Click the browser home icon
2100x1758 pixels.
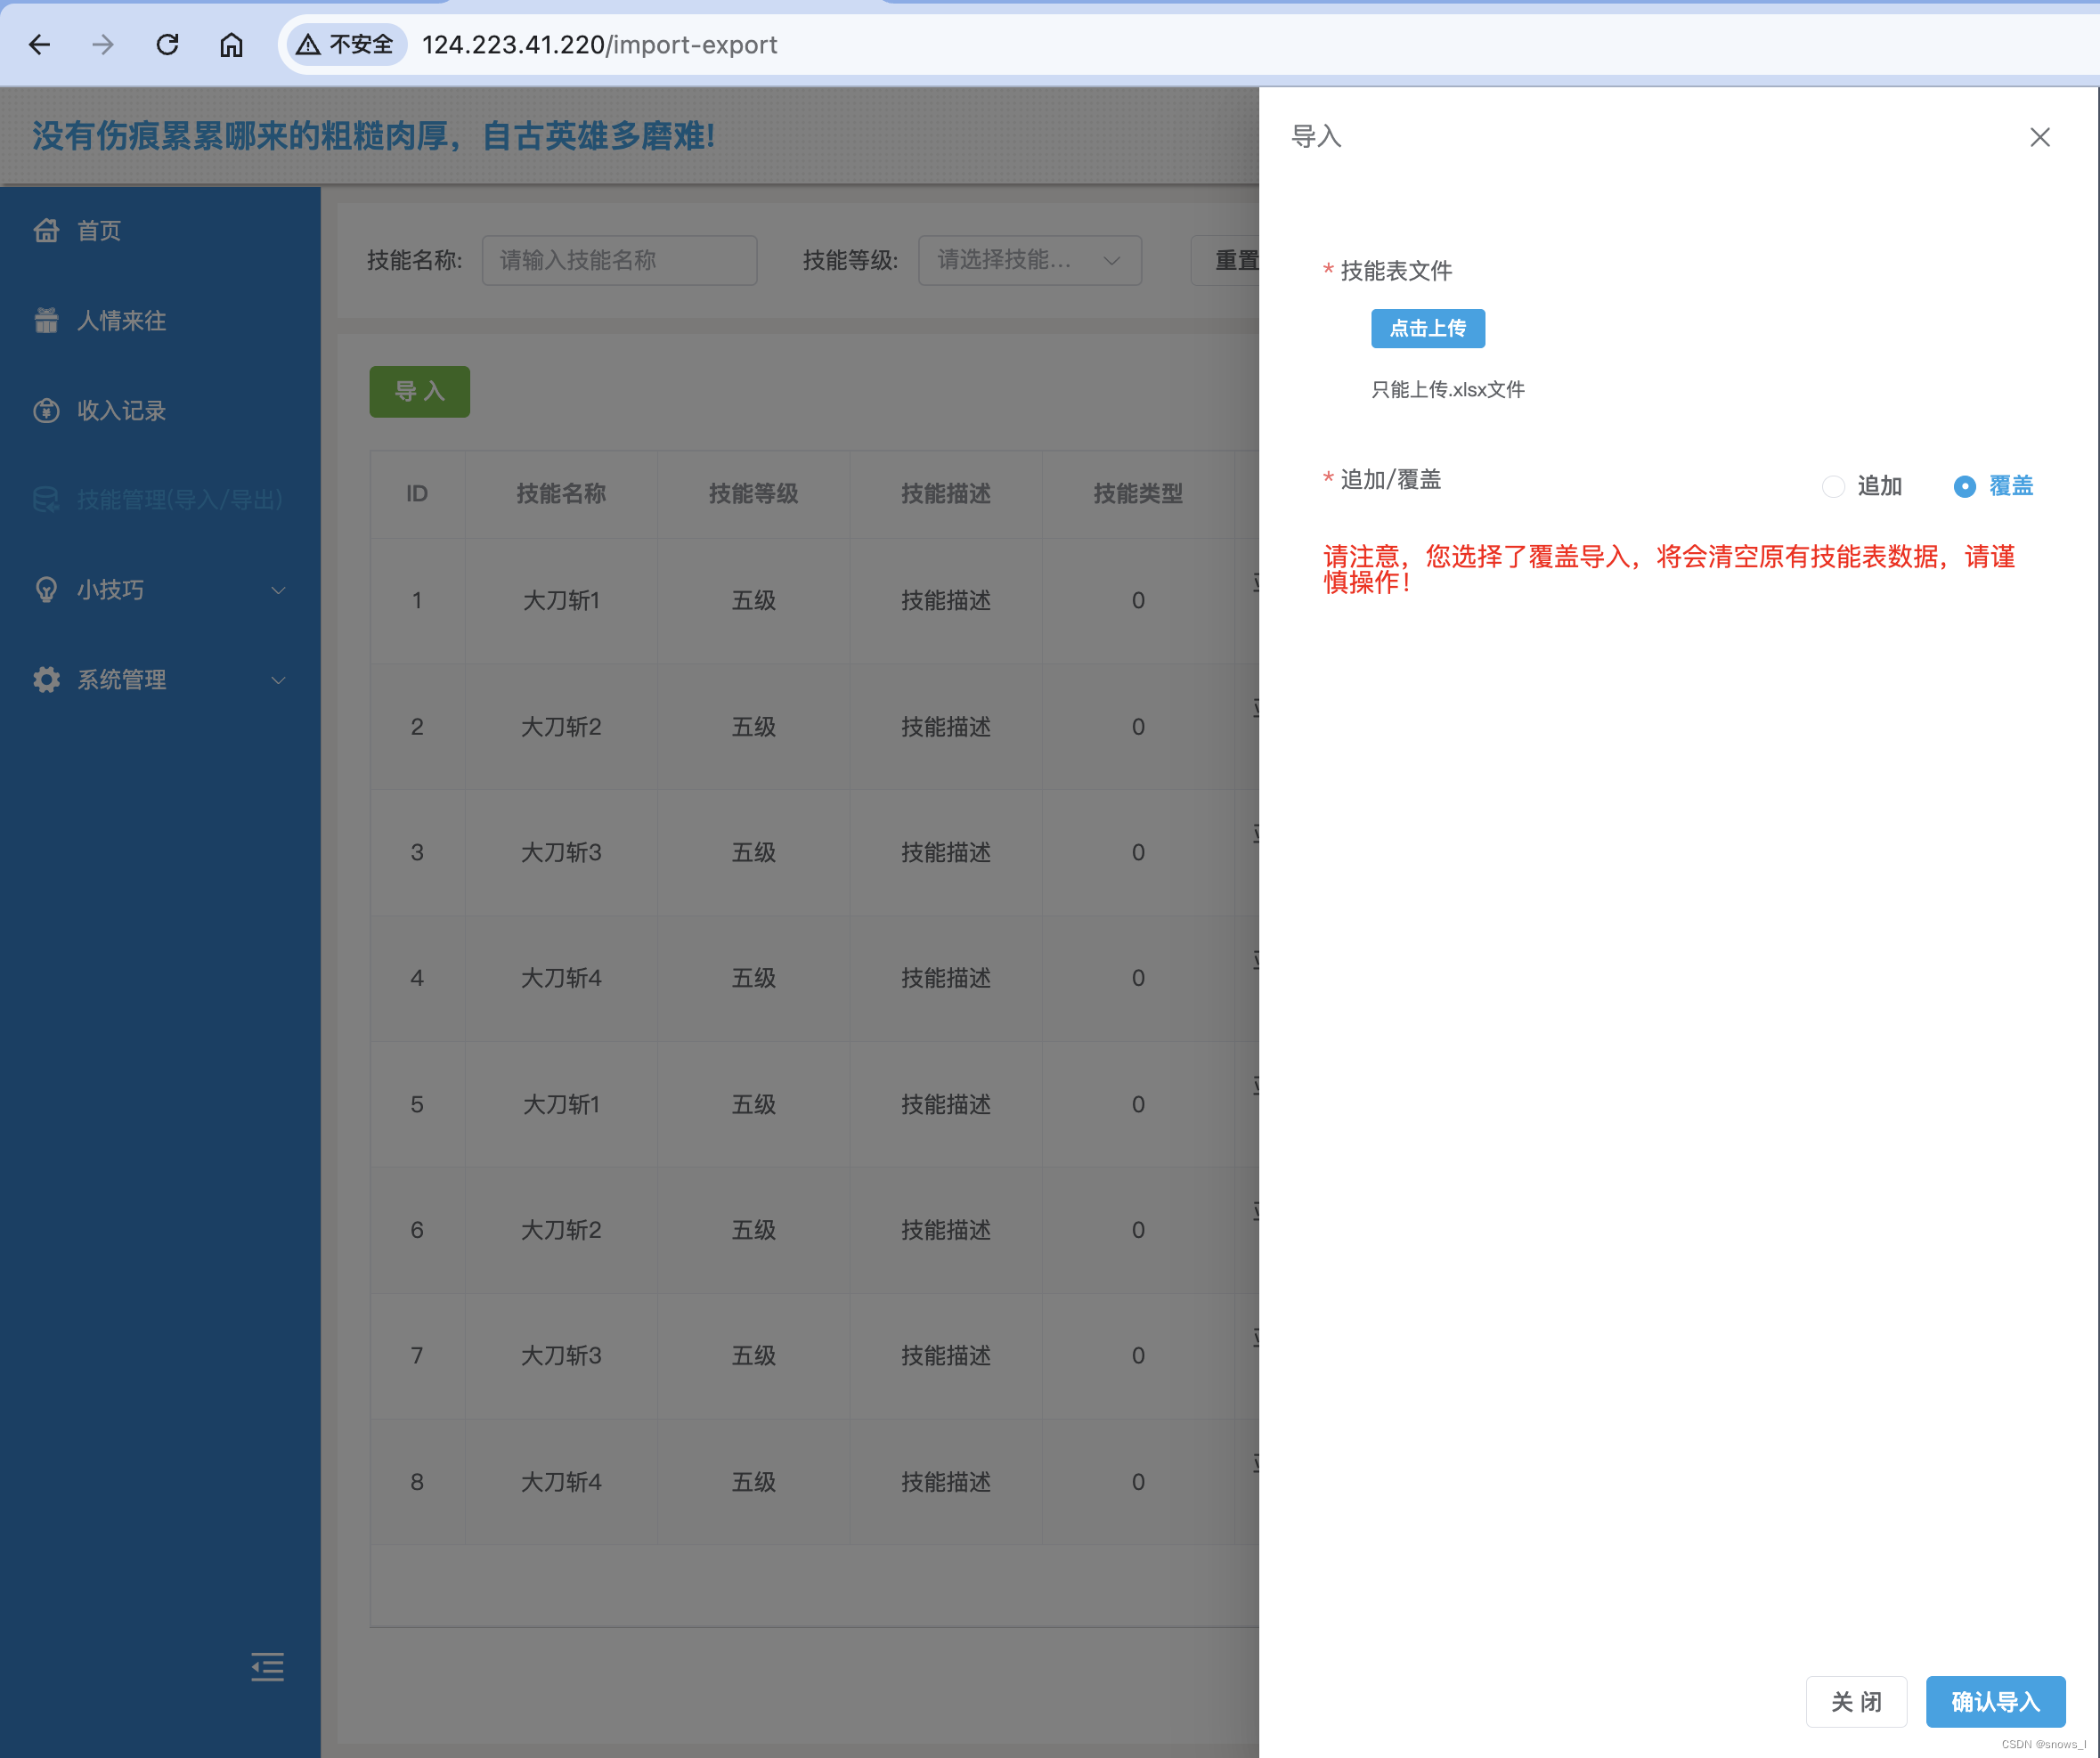point(231,45)
